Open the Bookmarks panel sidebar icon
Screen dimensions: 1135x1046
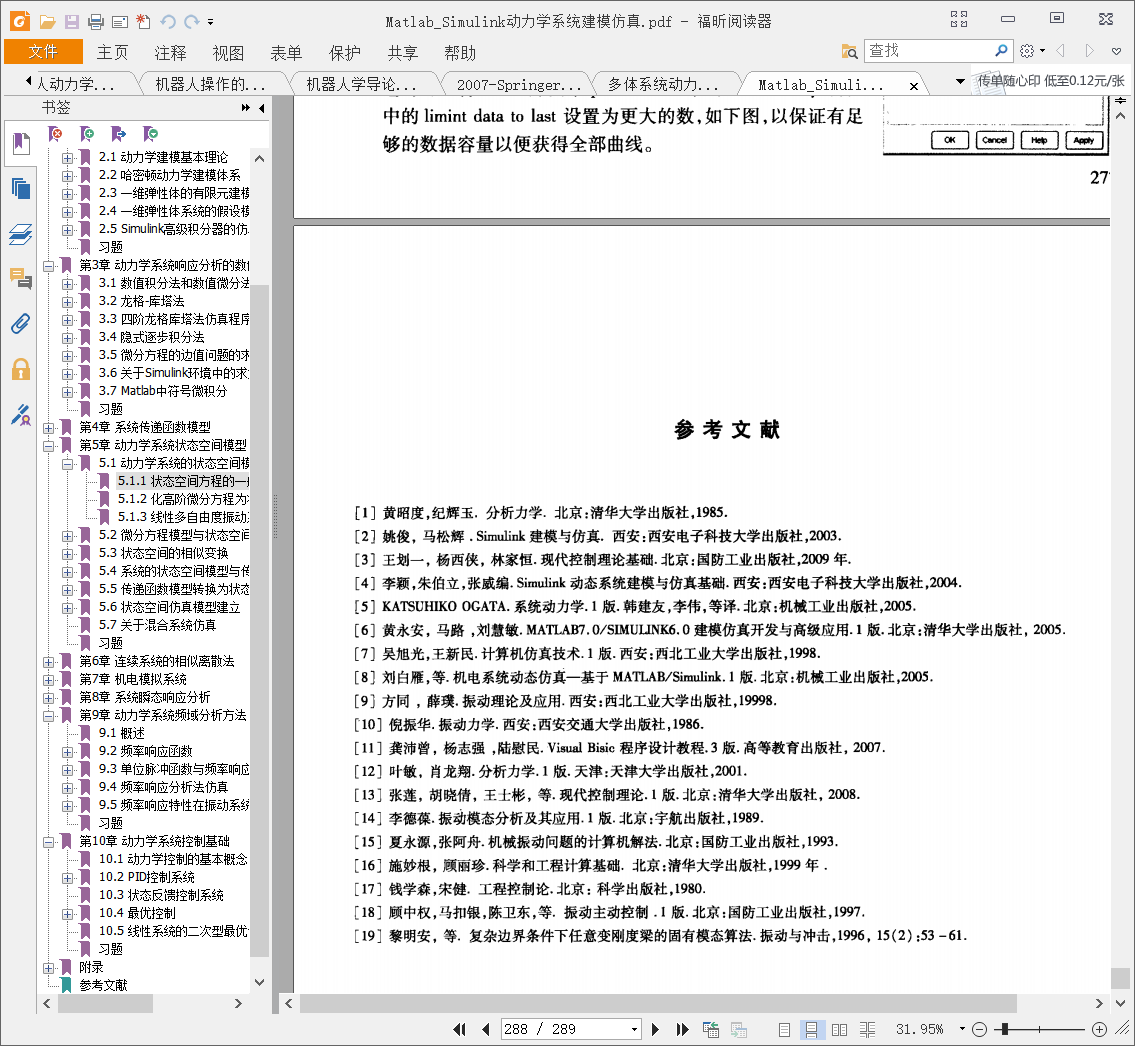(21, 143)
